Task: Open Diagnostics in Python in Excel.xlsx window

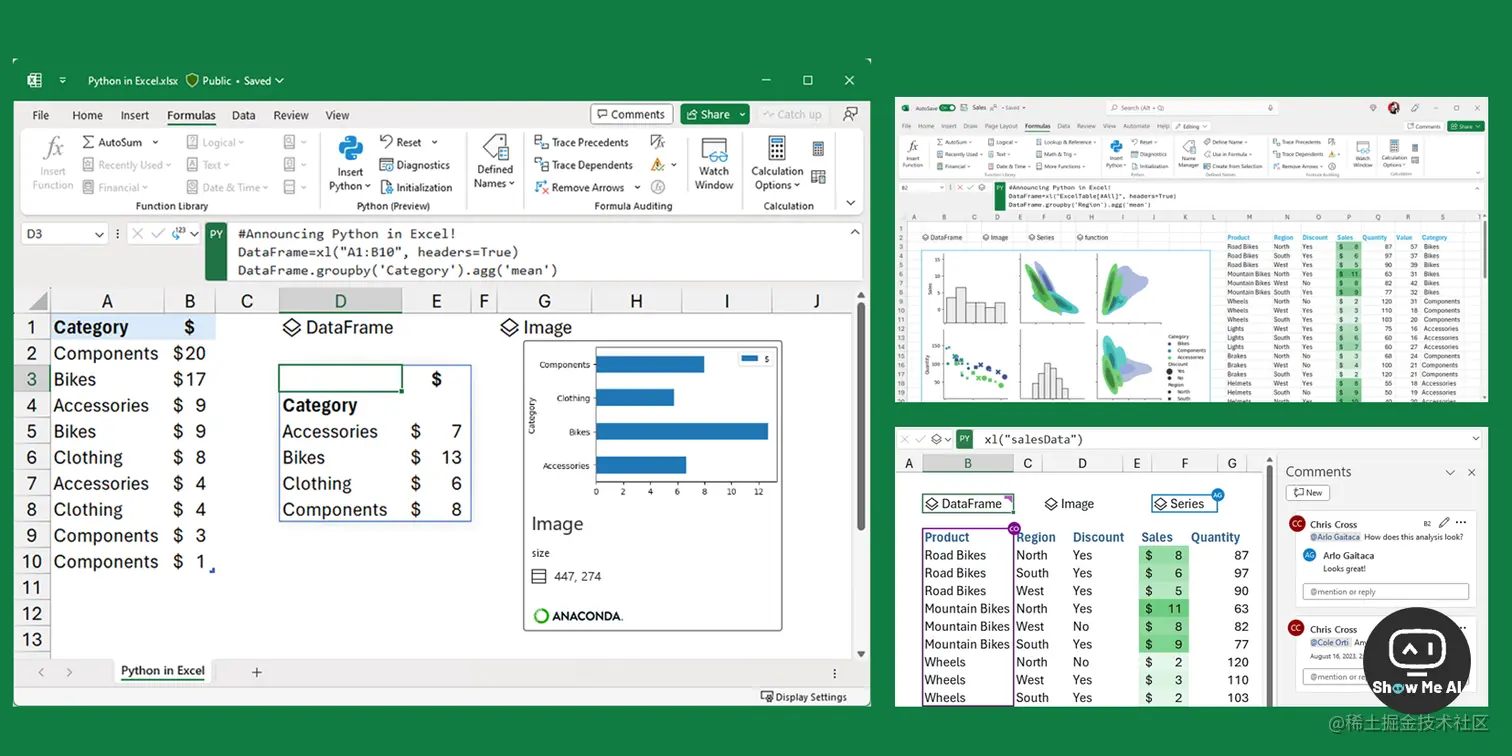Action: pyautogui.click(x=415, y=165)
